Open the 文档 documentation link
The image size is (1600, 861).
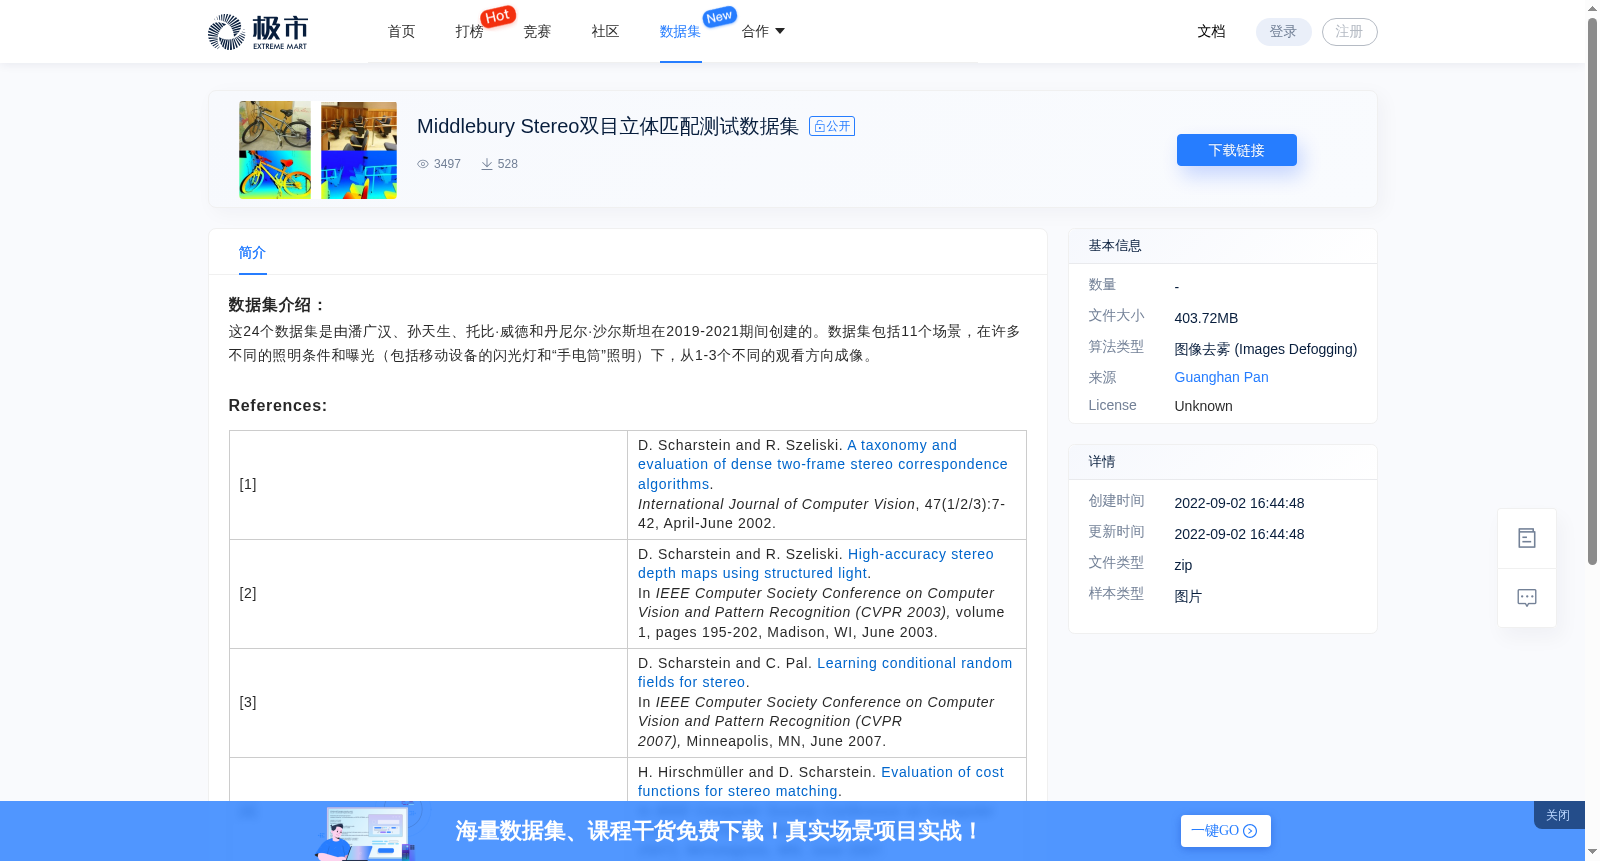[1212, 32]
